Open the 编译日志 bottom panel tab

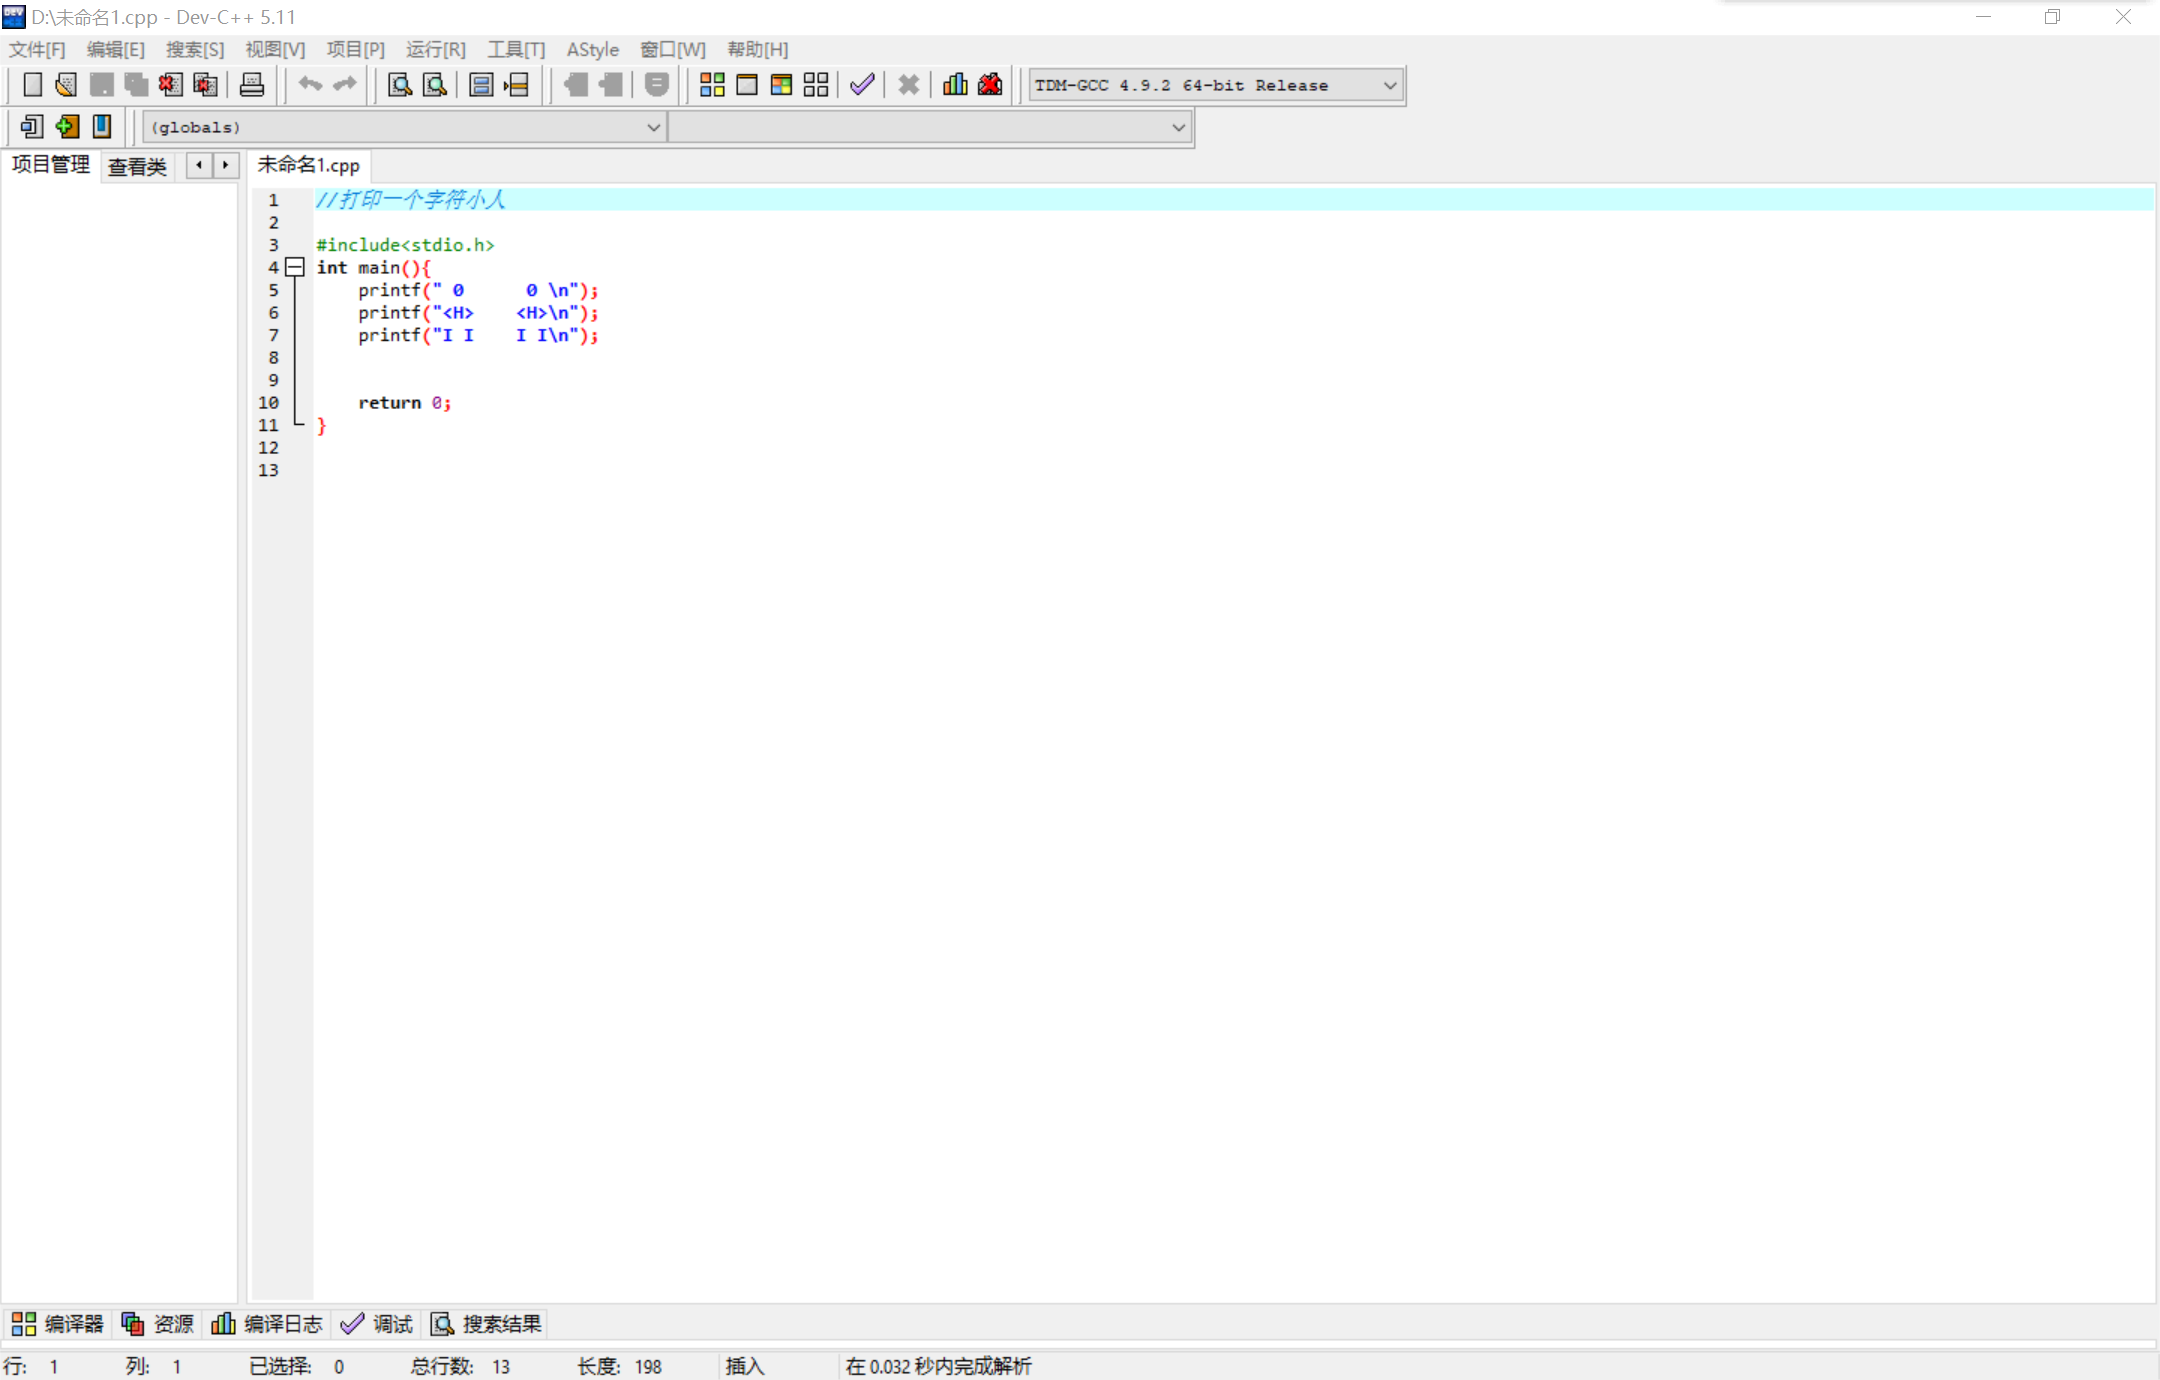(x=268, y=1324)
